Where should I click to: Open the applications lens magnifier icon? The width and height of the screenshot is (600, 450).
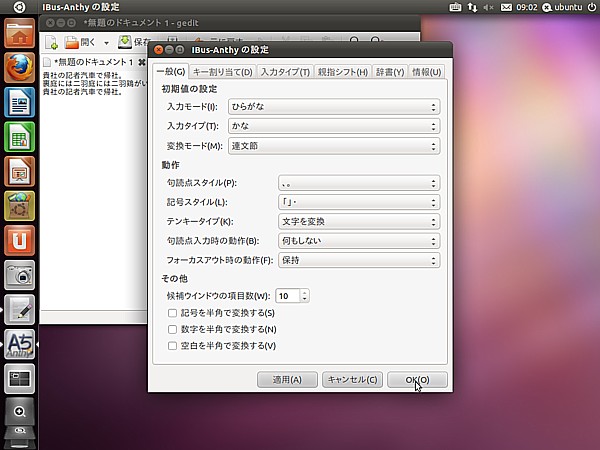20,412
